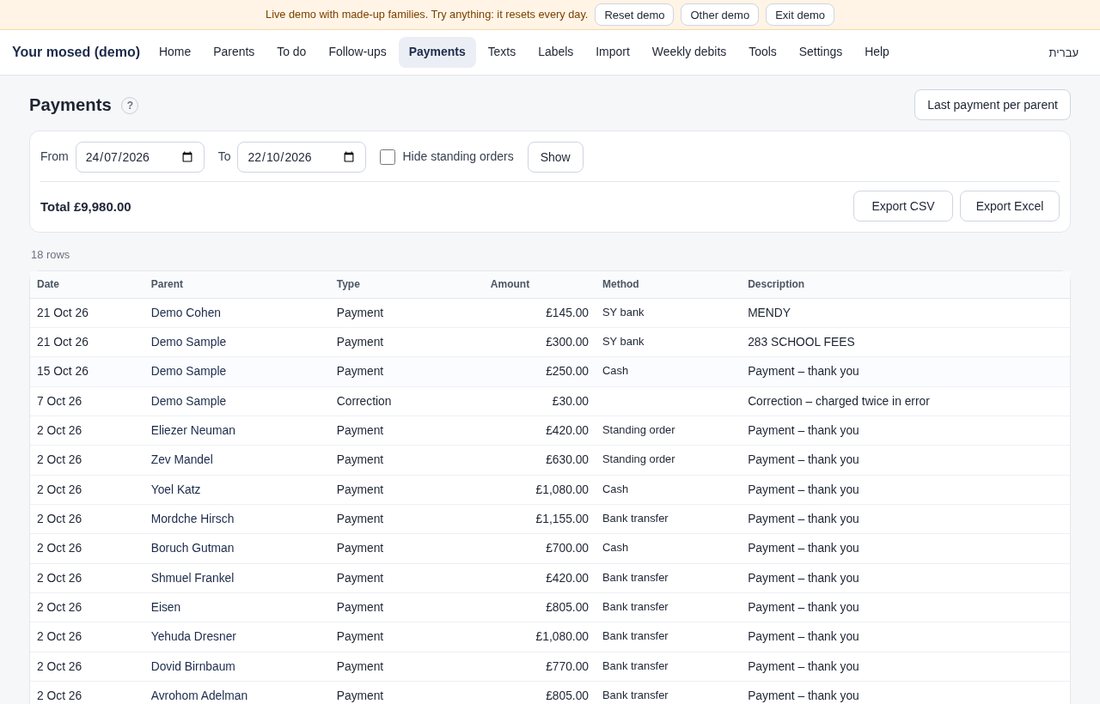The width and height of the screenshot is (1100, 704).
Task: Click the Your mosed (demo) site title
Action: pyautogui.click(x=76, y=52)
